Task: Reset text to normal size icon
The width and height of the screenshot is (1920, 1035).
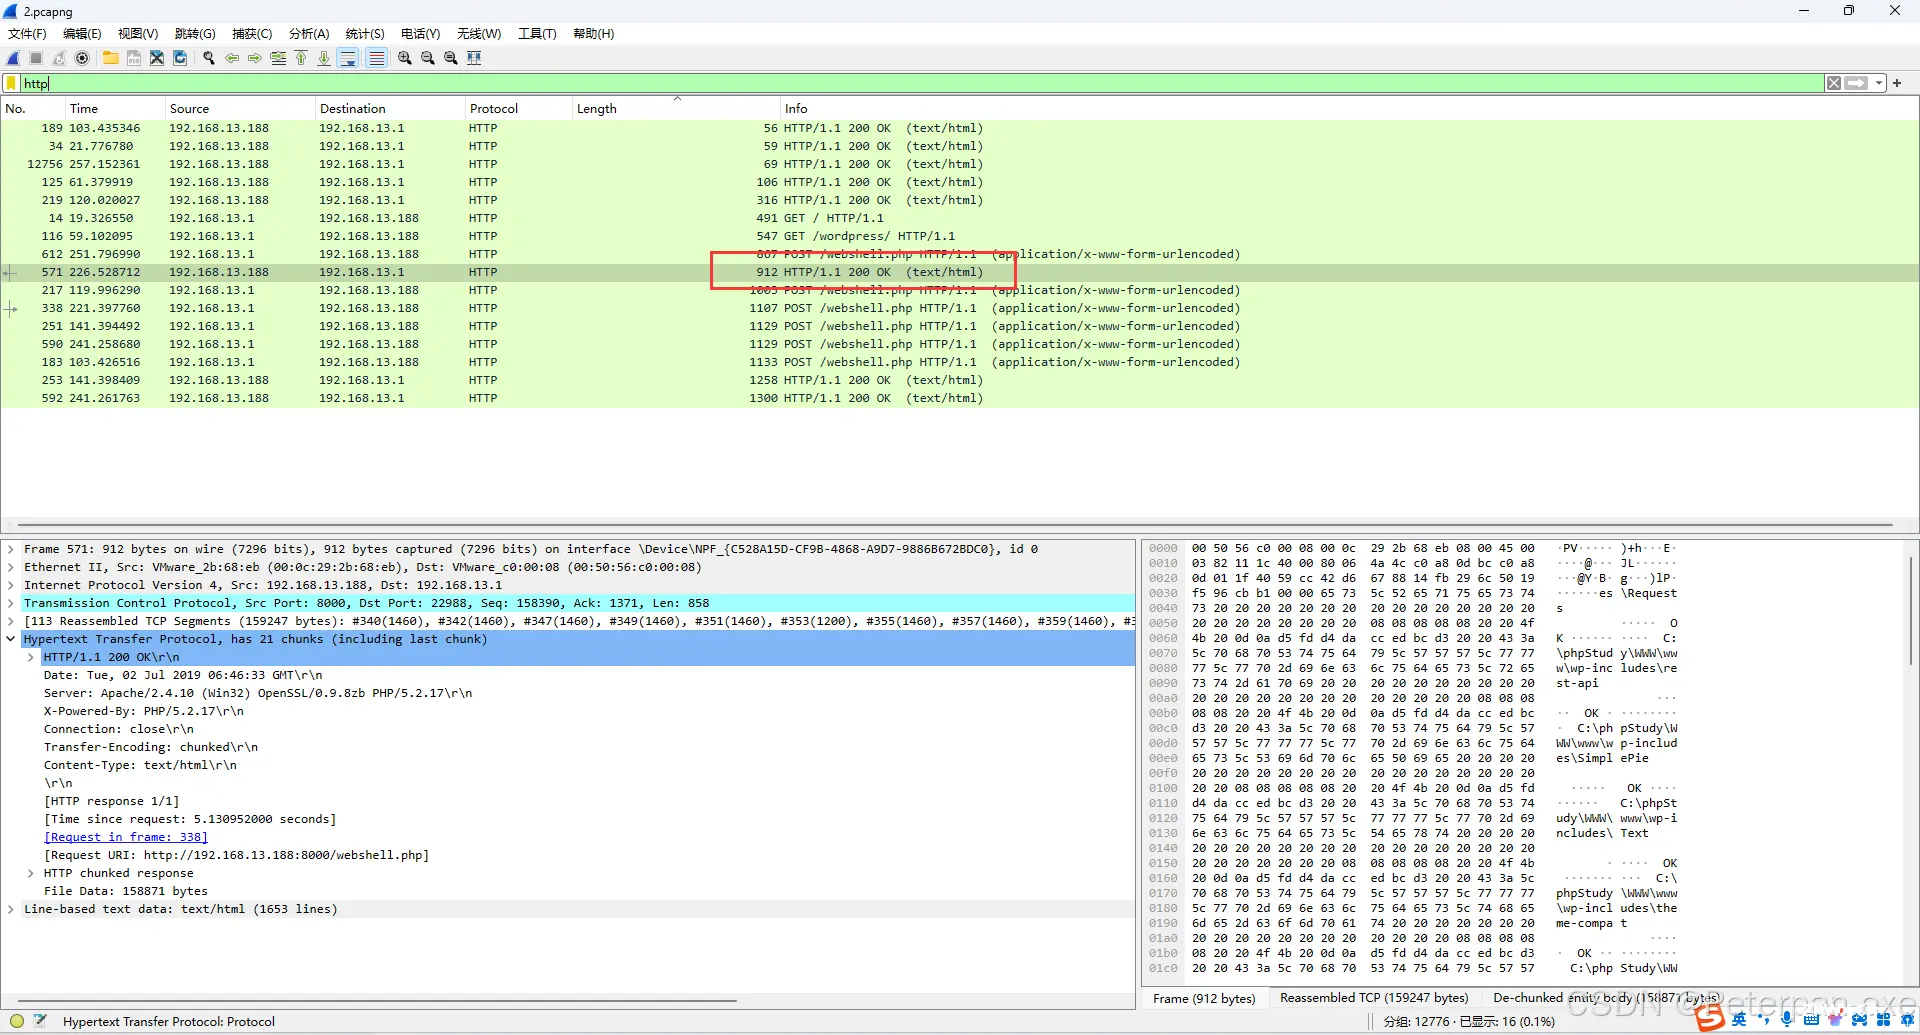Action: tap(451, 58)
